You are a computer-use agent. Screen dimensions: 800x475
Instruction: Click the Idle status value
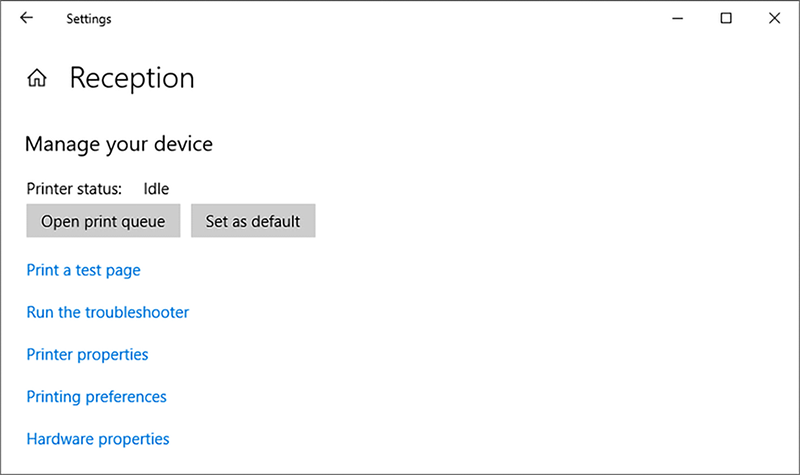[x=157, y=188]
